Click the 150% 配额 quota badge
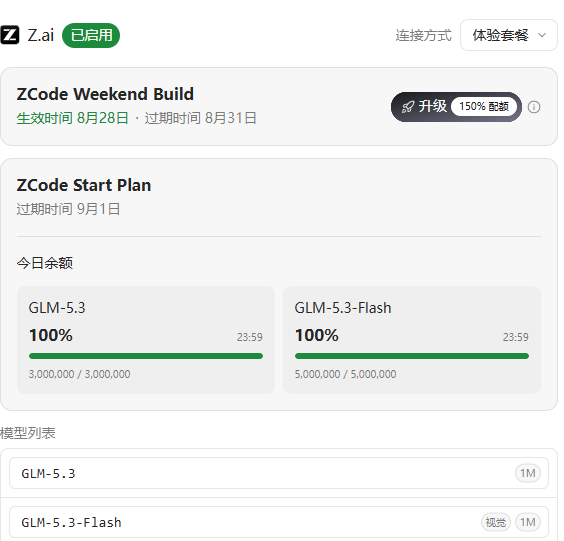This screenshot has width=564, height=541. point(484,107)
